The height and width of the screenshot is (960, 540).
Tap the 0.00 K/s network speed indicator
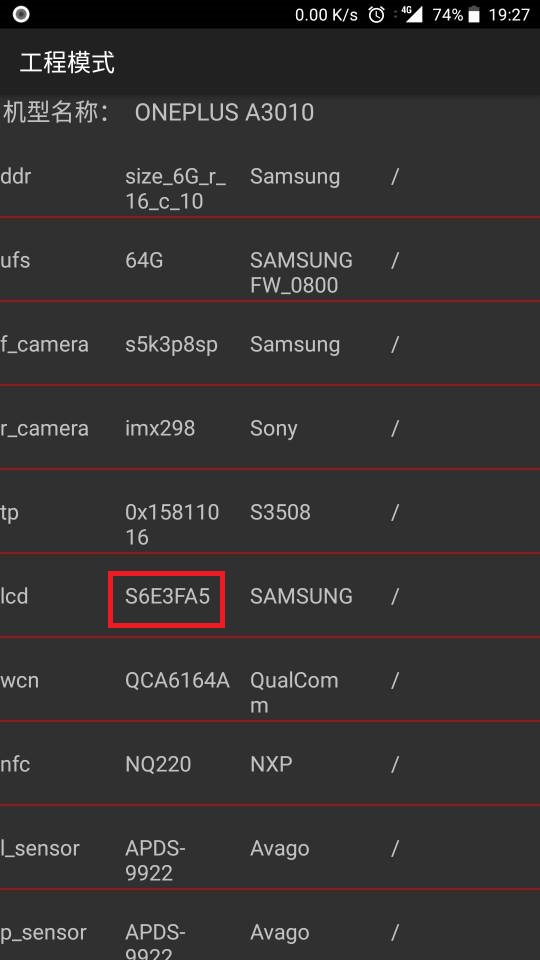click(x=326, y=15)
